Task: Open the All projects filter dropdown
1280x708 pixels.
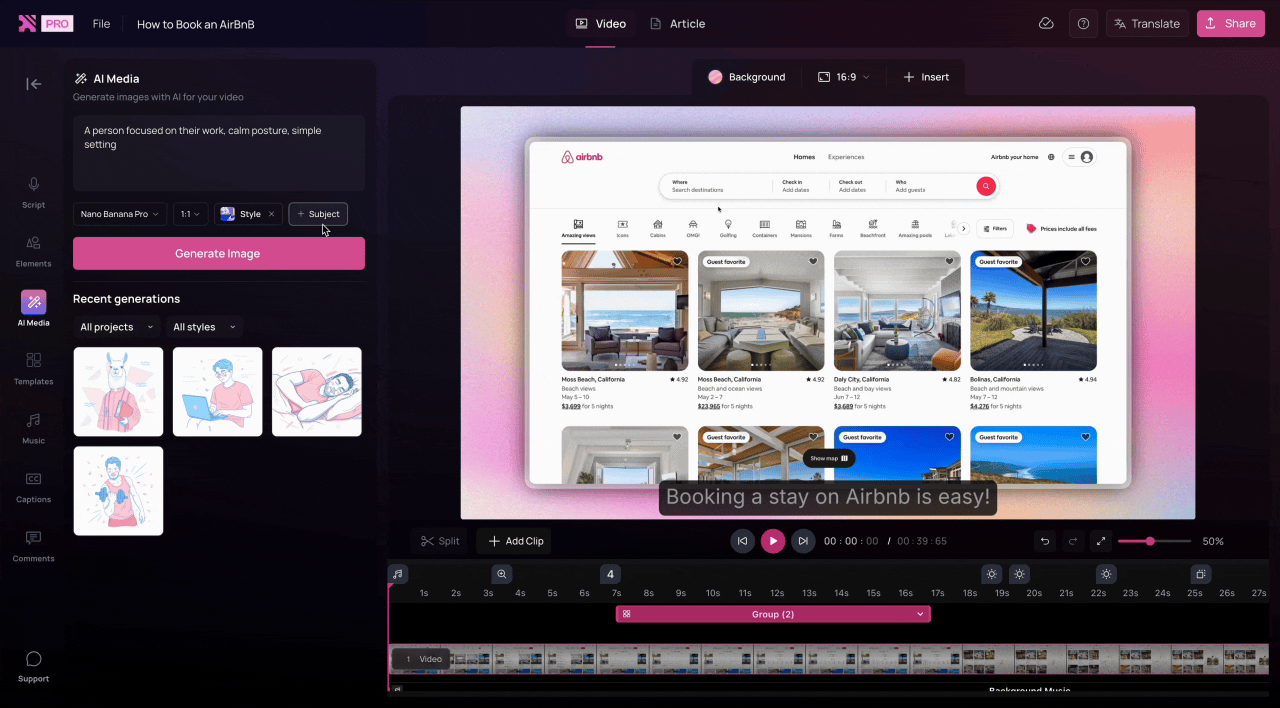Action: tap(117, 327)
